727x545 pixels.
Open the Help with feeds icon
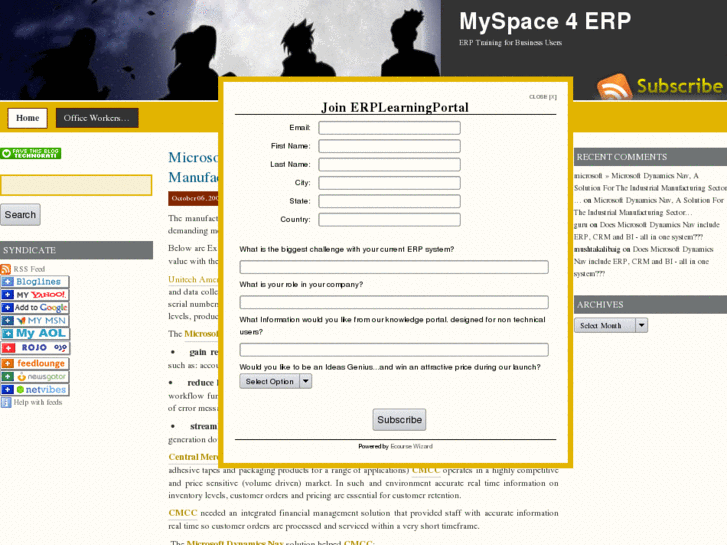click(6, 403)
